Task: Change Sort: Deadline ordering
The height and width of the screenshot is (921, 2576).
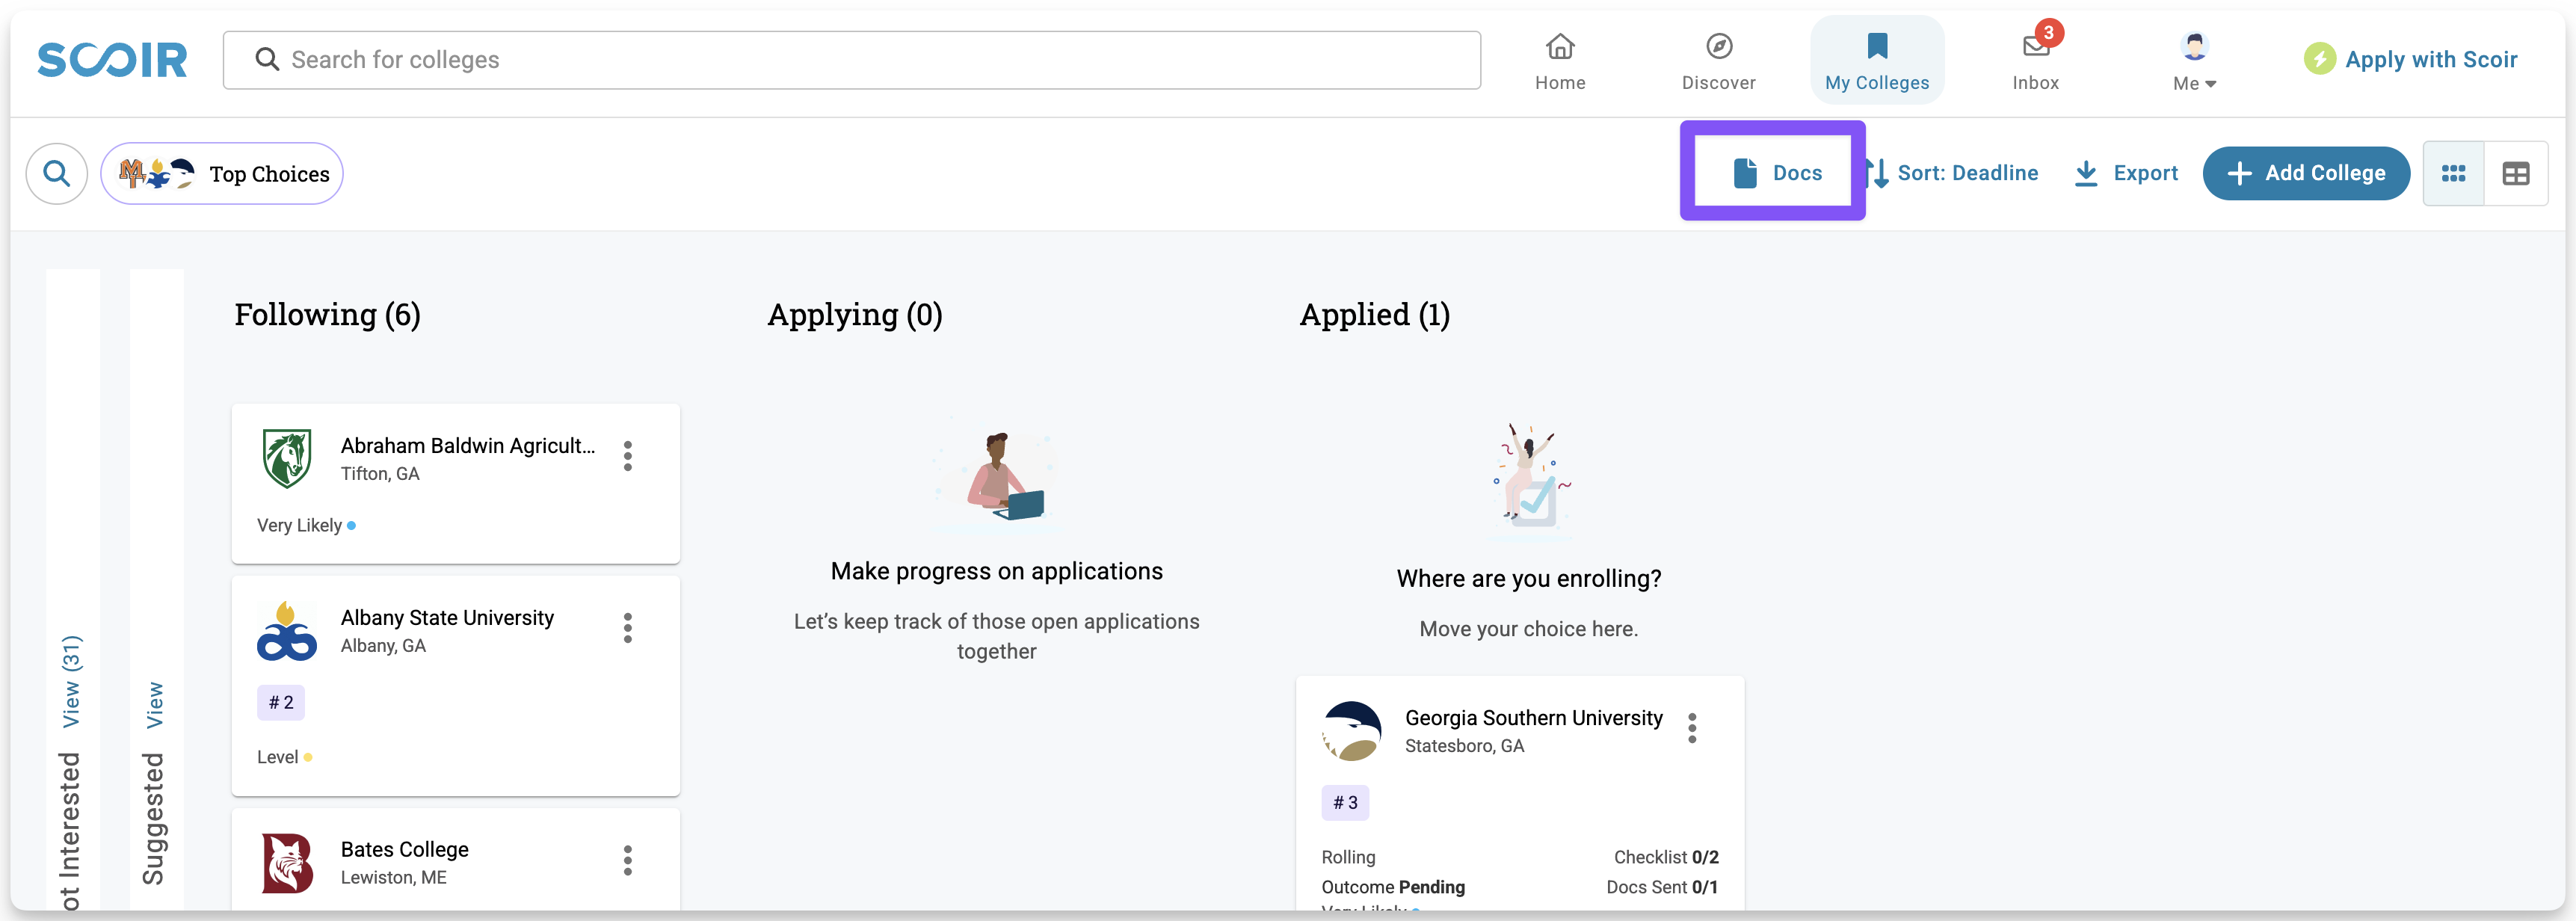Action: (1952, 173)
